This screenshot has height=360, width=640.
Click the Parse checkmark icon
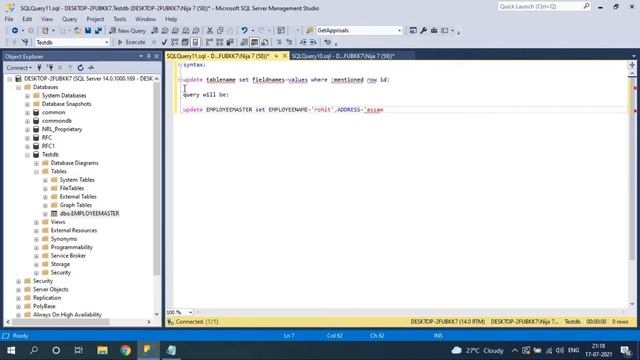164,42
